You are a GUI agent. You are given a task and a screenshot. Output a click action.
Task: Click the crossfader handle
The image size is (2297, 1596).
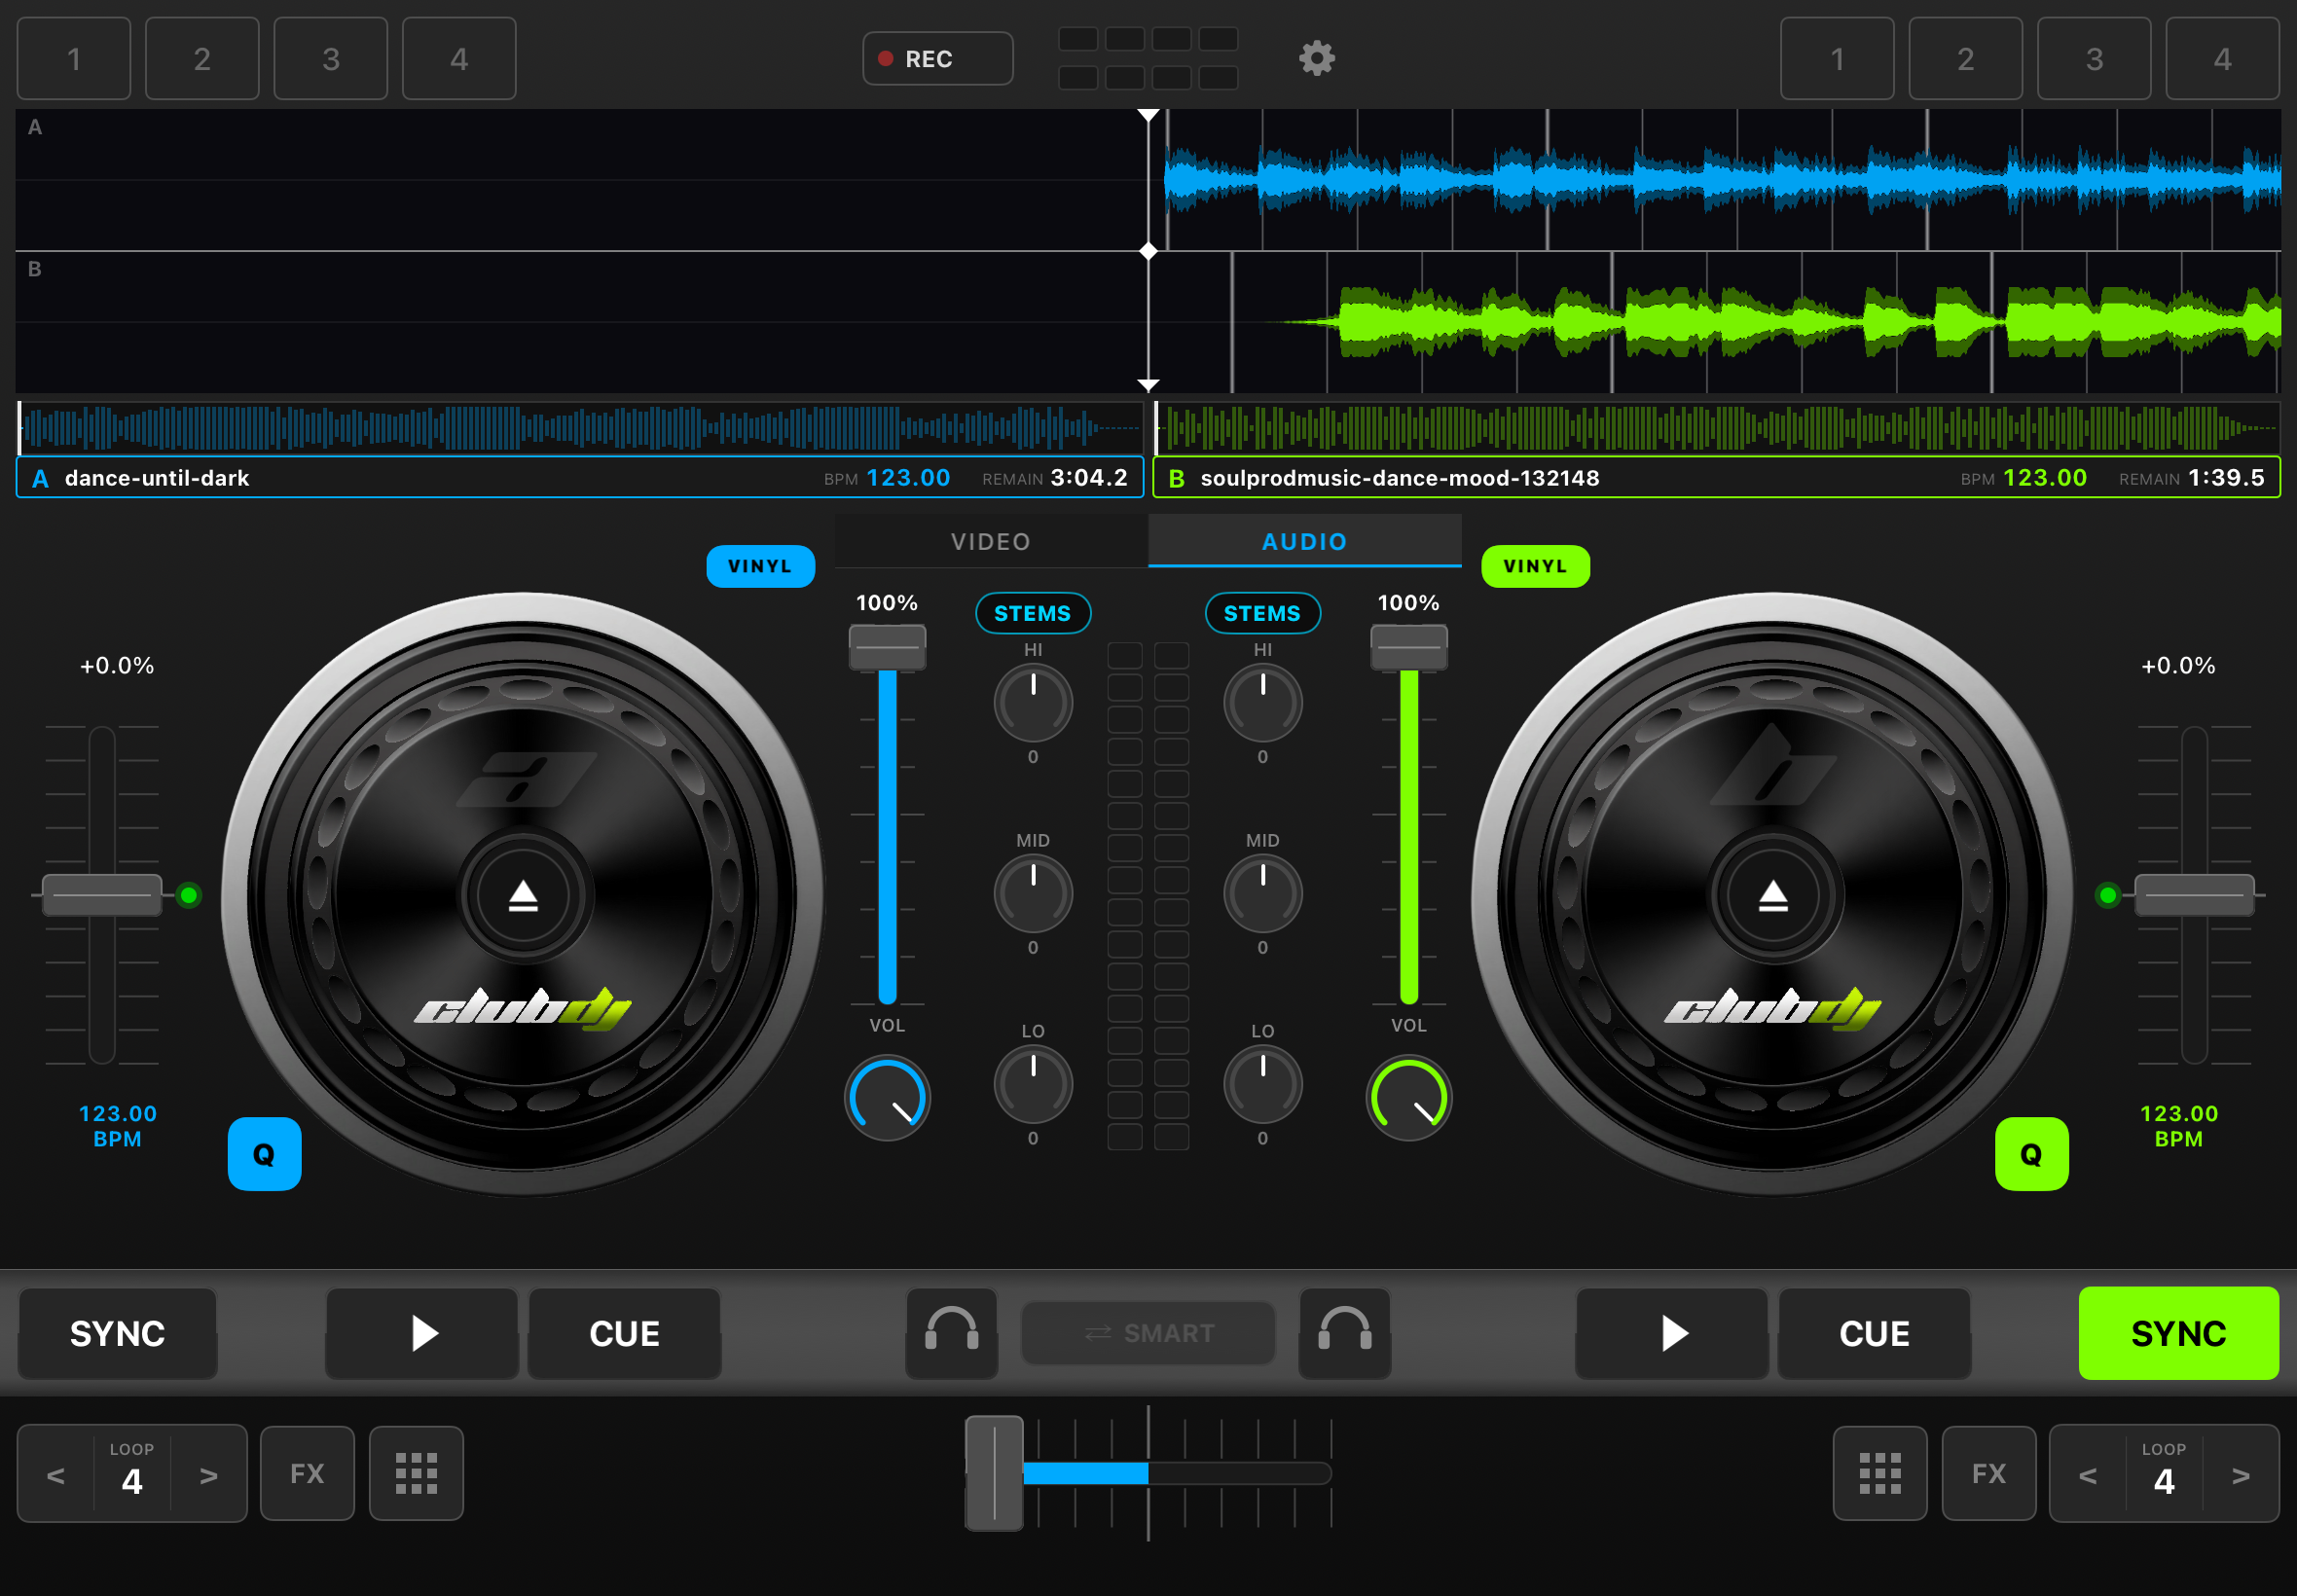(994, 1473)
